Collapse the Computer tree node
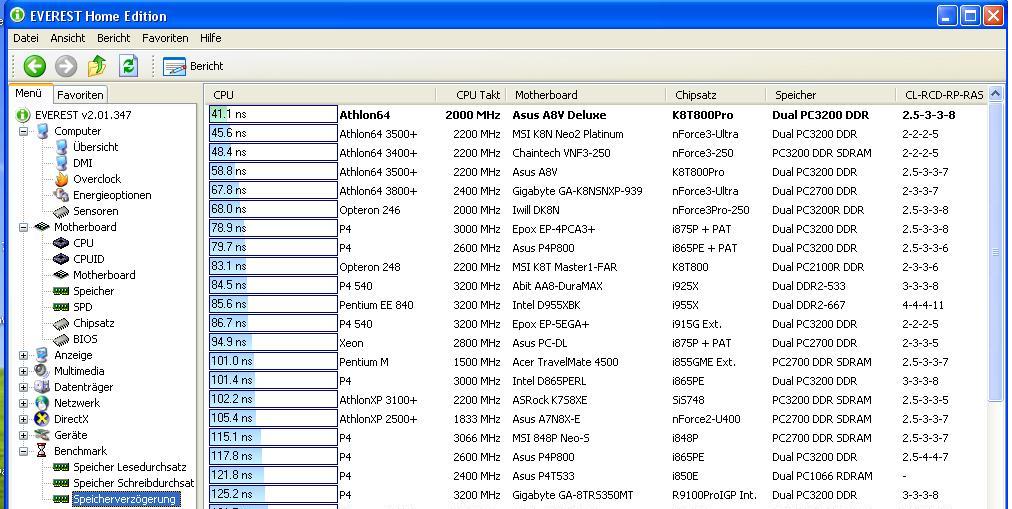 (23, 131)
